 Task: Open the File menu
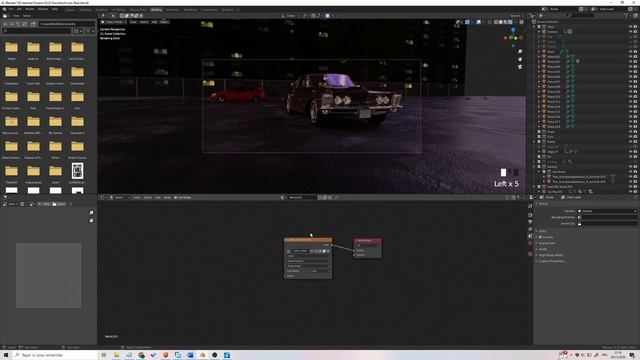11,9
